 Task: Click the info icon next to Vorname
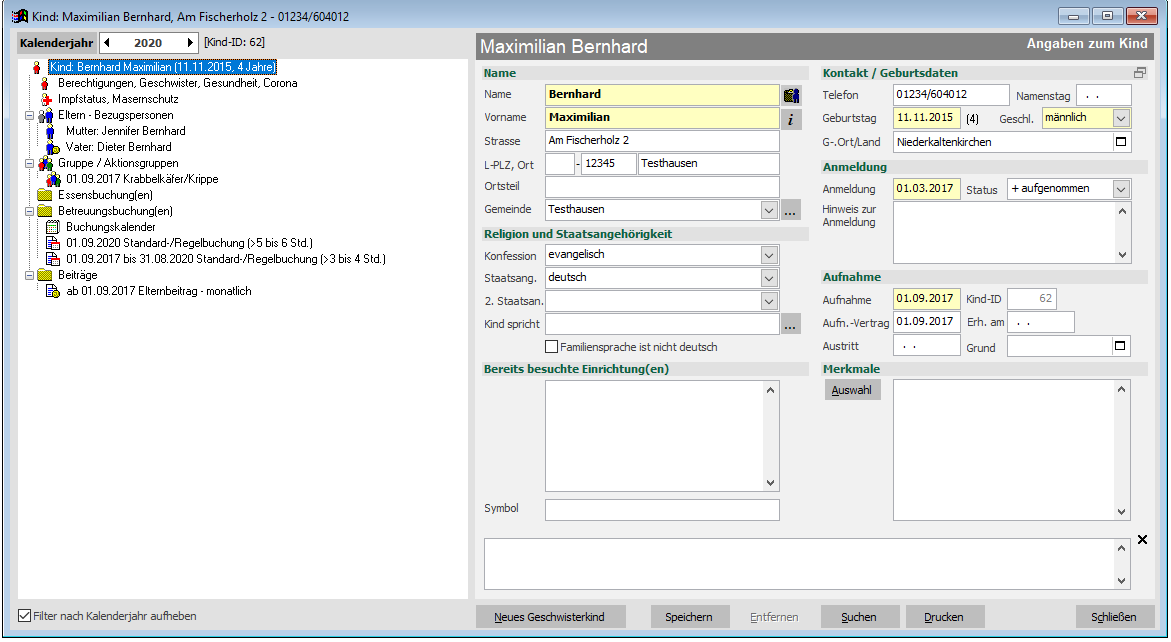point(792,119)
